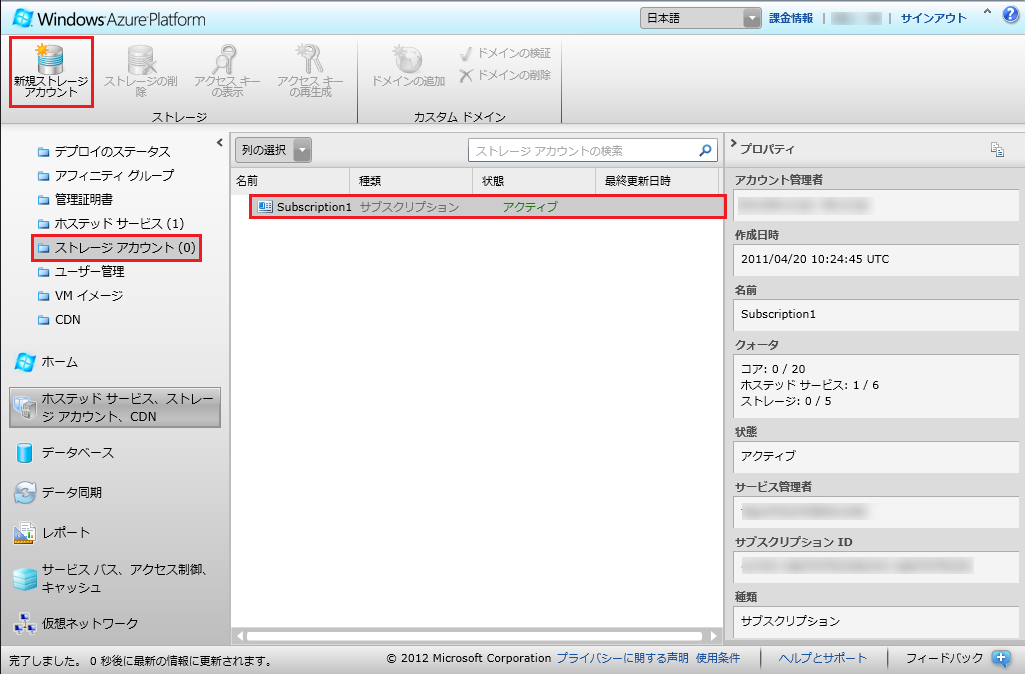Go to ホーム in the navigation
1025x674 pixels.
46,362
